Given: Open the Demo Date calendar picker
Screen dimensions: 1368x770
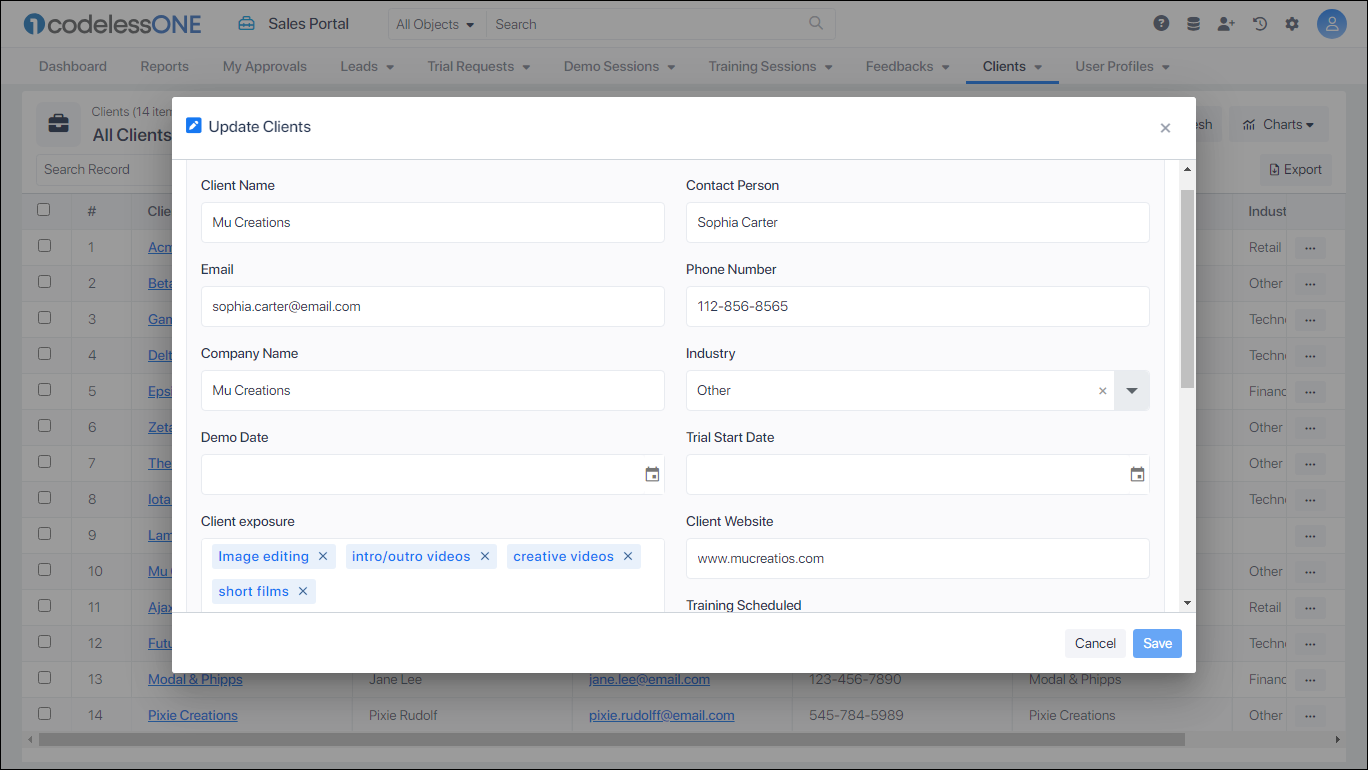Looking at the screenshot, I should coord(652,474).
